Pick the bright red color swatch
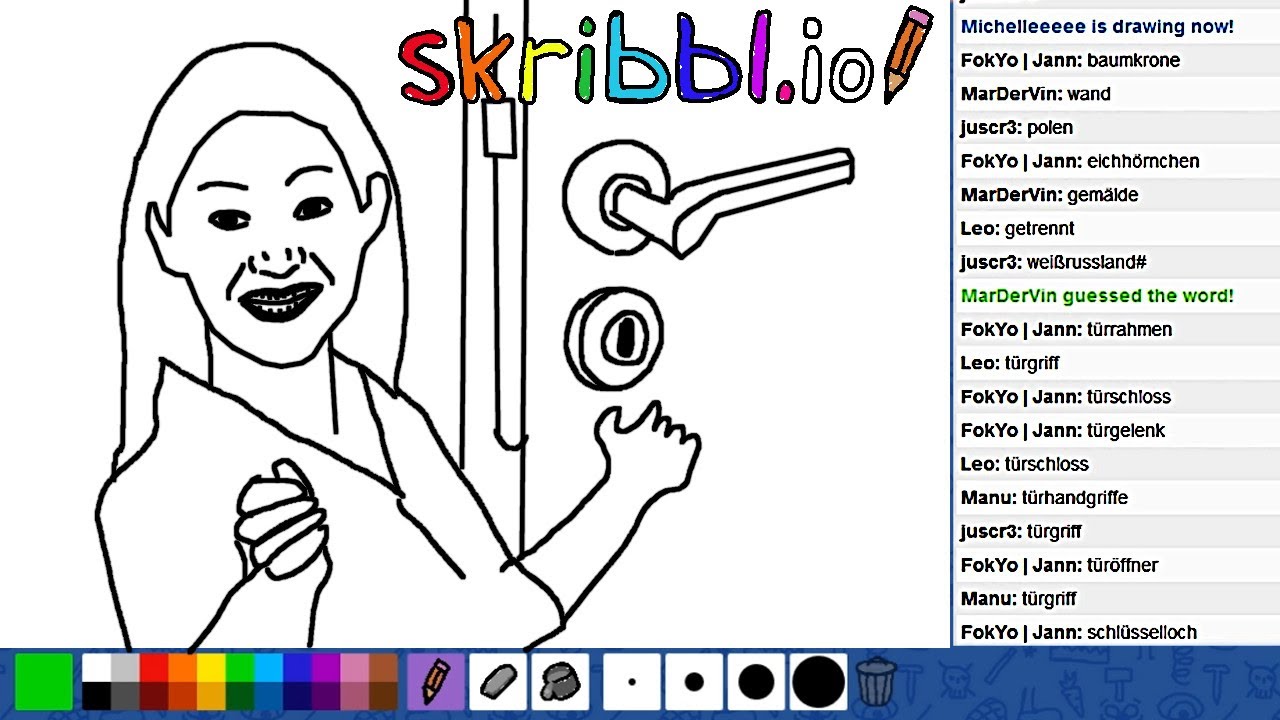1280x720 pixels. (154, 668)
